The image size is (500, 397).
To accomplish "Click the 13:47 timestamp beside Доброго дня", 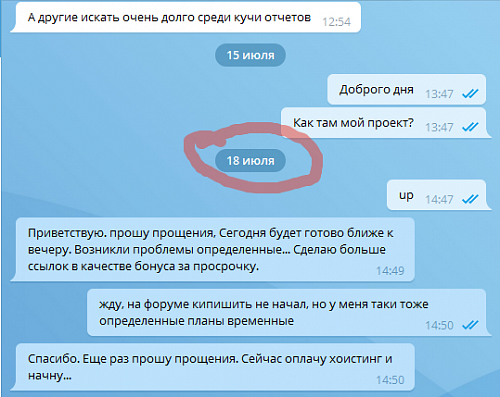I will click(439, 94).
